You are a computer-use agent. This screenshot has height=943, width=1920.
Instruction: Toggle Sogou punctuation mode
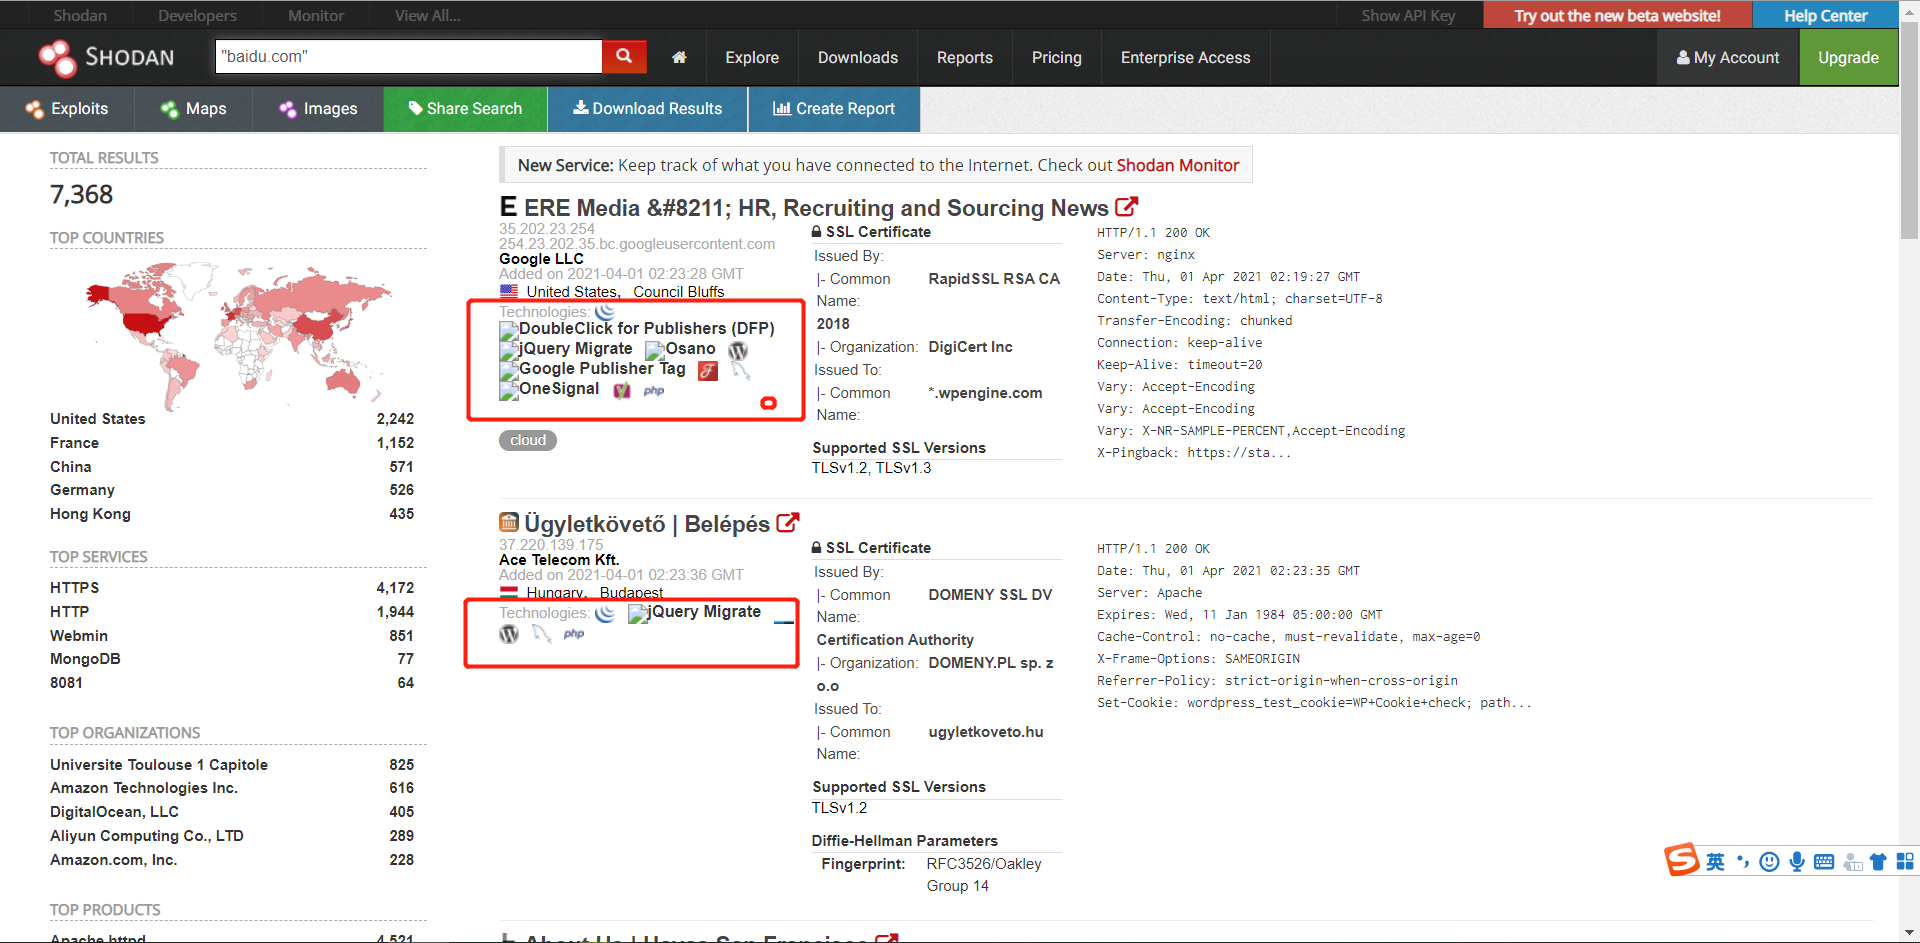click(x=1743, y=862)
